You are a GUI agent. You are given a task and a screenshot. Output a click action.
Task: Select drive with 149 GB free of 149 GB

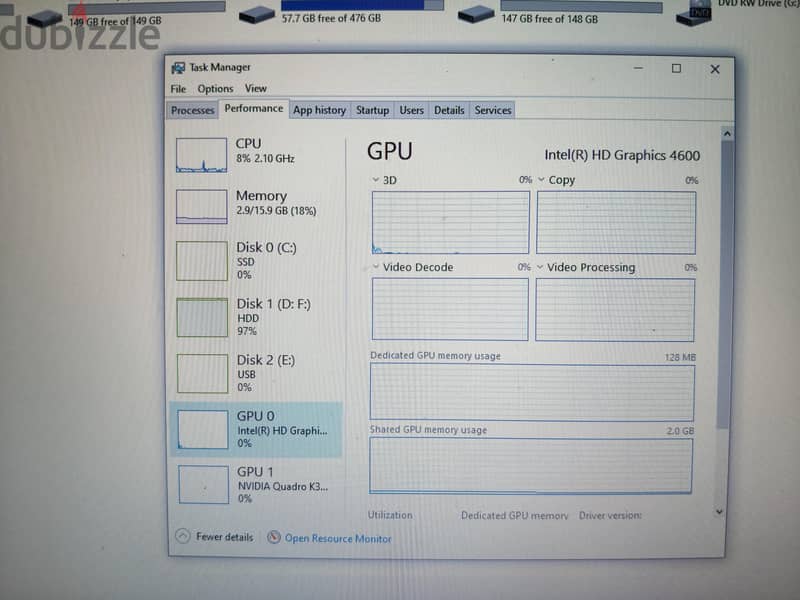point(126,15)
